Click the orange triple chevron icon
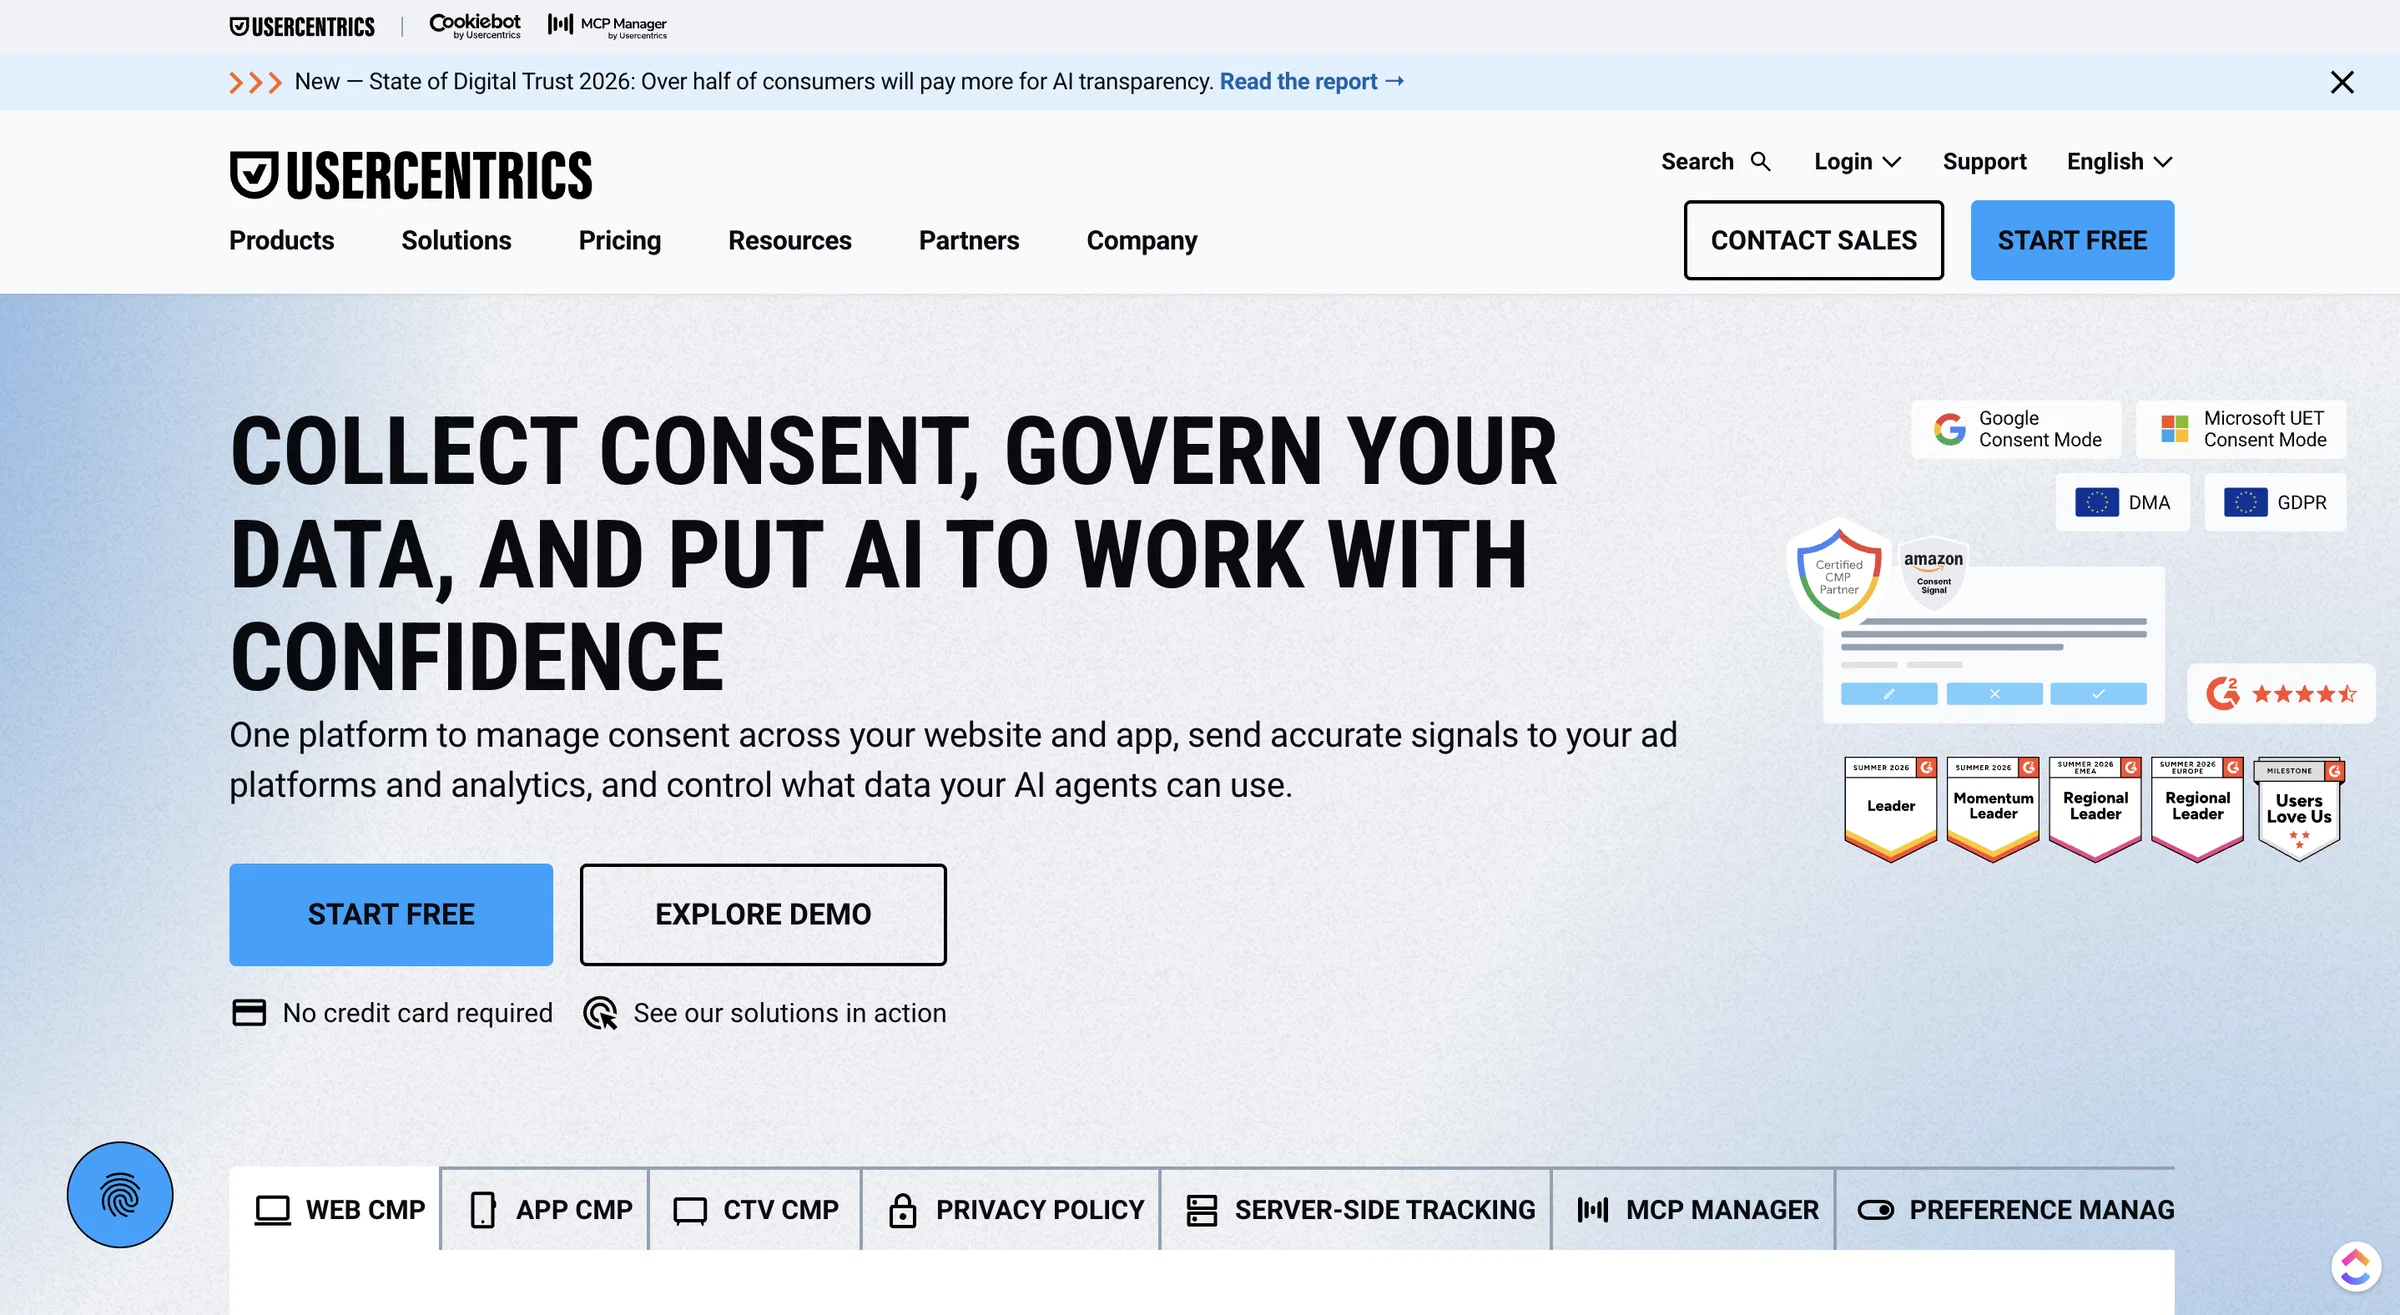This screenshot has width=2400, height=1315. coord(255,82)
